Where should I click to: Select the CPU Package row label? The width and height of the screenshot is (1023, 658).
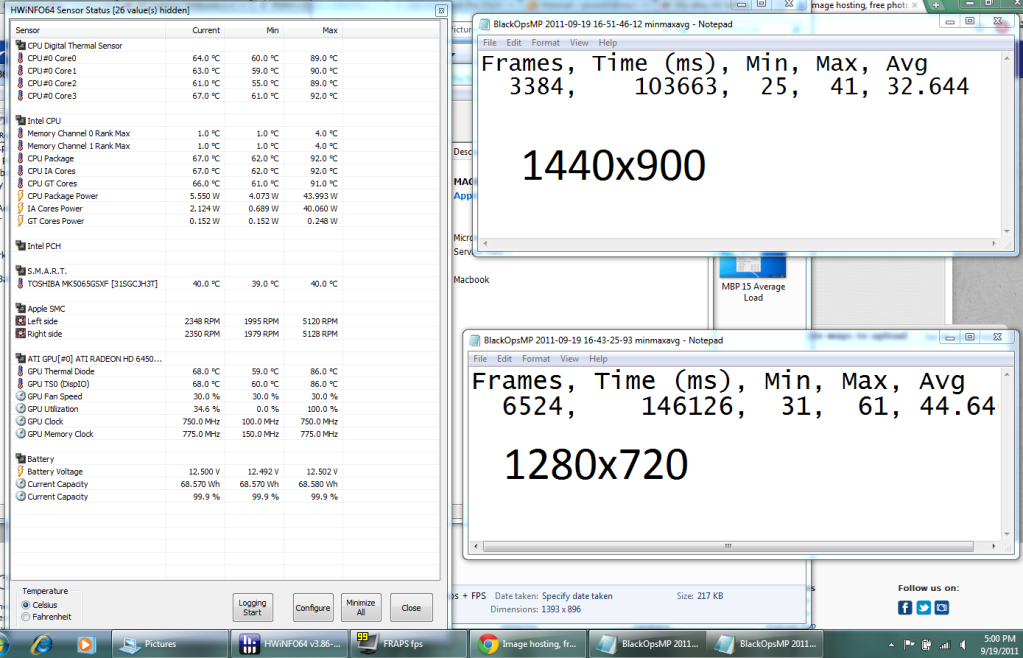coord(51,158)
